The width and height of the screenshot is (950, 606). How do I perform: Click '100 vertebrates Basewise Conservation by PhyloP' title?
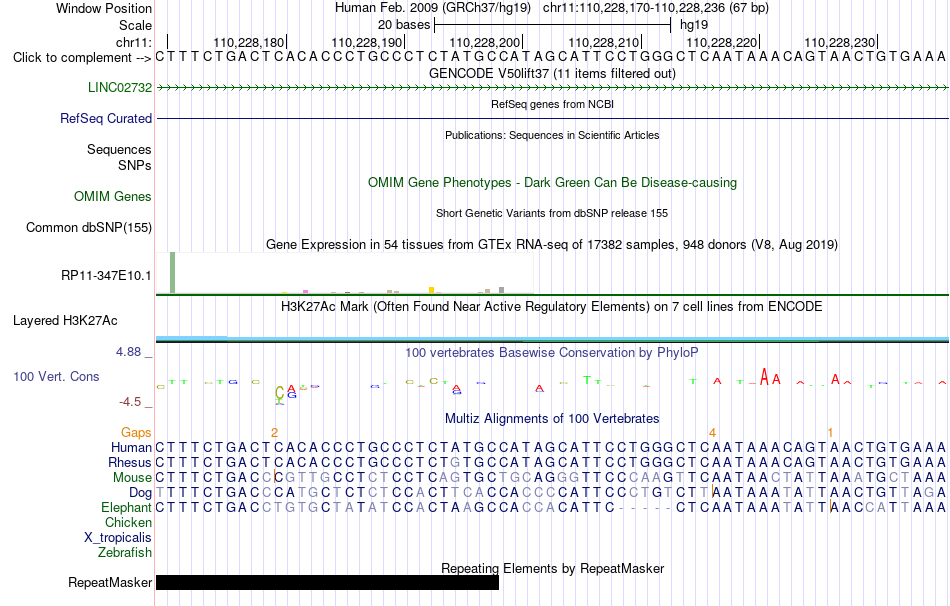pyautogui.click(x=552, y=352)
